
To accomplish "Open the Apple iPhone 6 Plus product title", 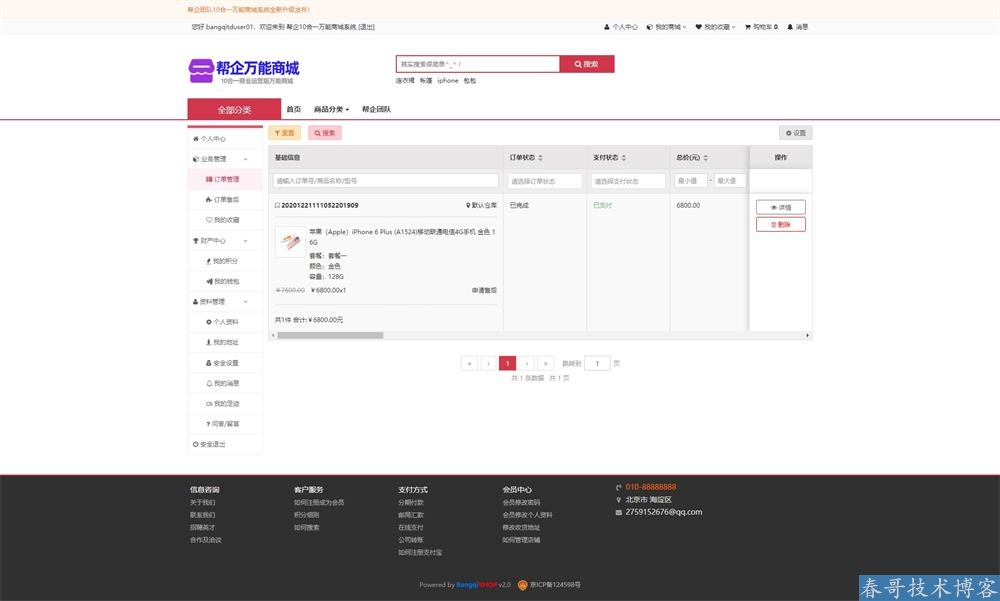I will (x=402, y=237).
